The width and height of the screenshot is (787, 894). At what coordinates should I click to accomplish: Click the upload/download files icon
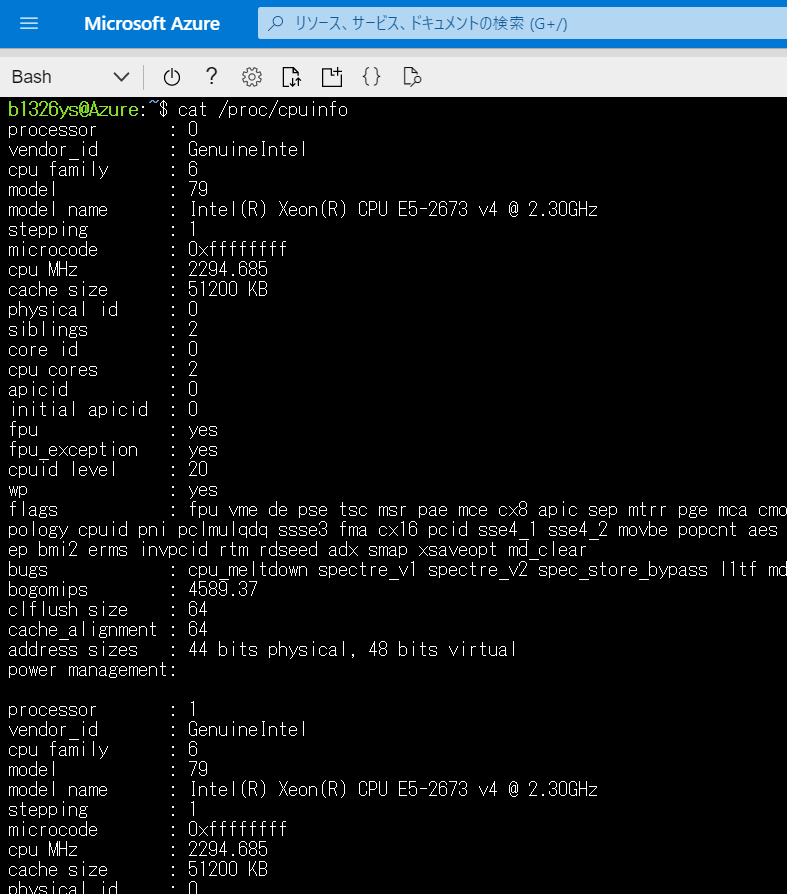291,77
